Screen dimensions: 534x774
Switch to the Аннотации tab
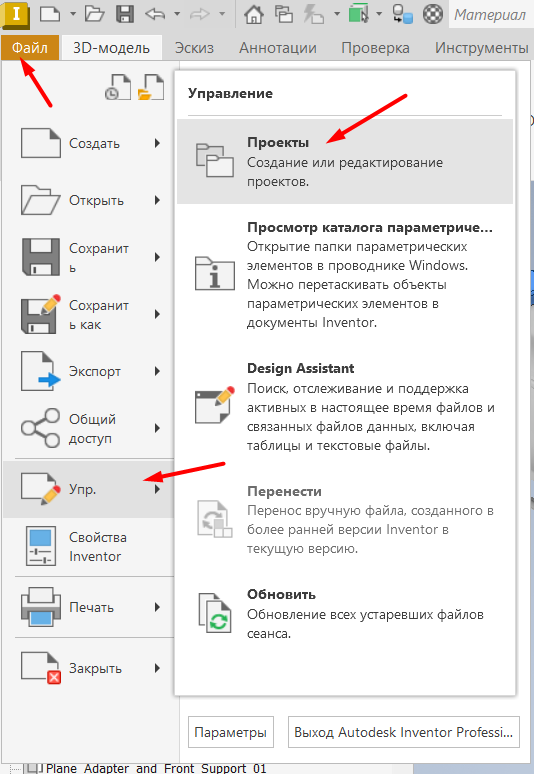point(278,48)
